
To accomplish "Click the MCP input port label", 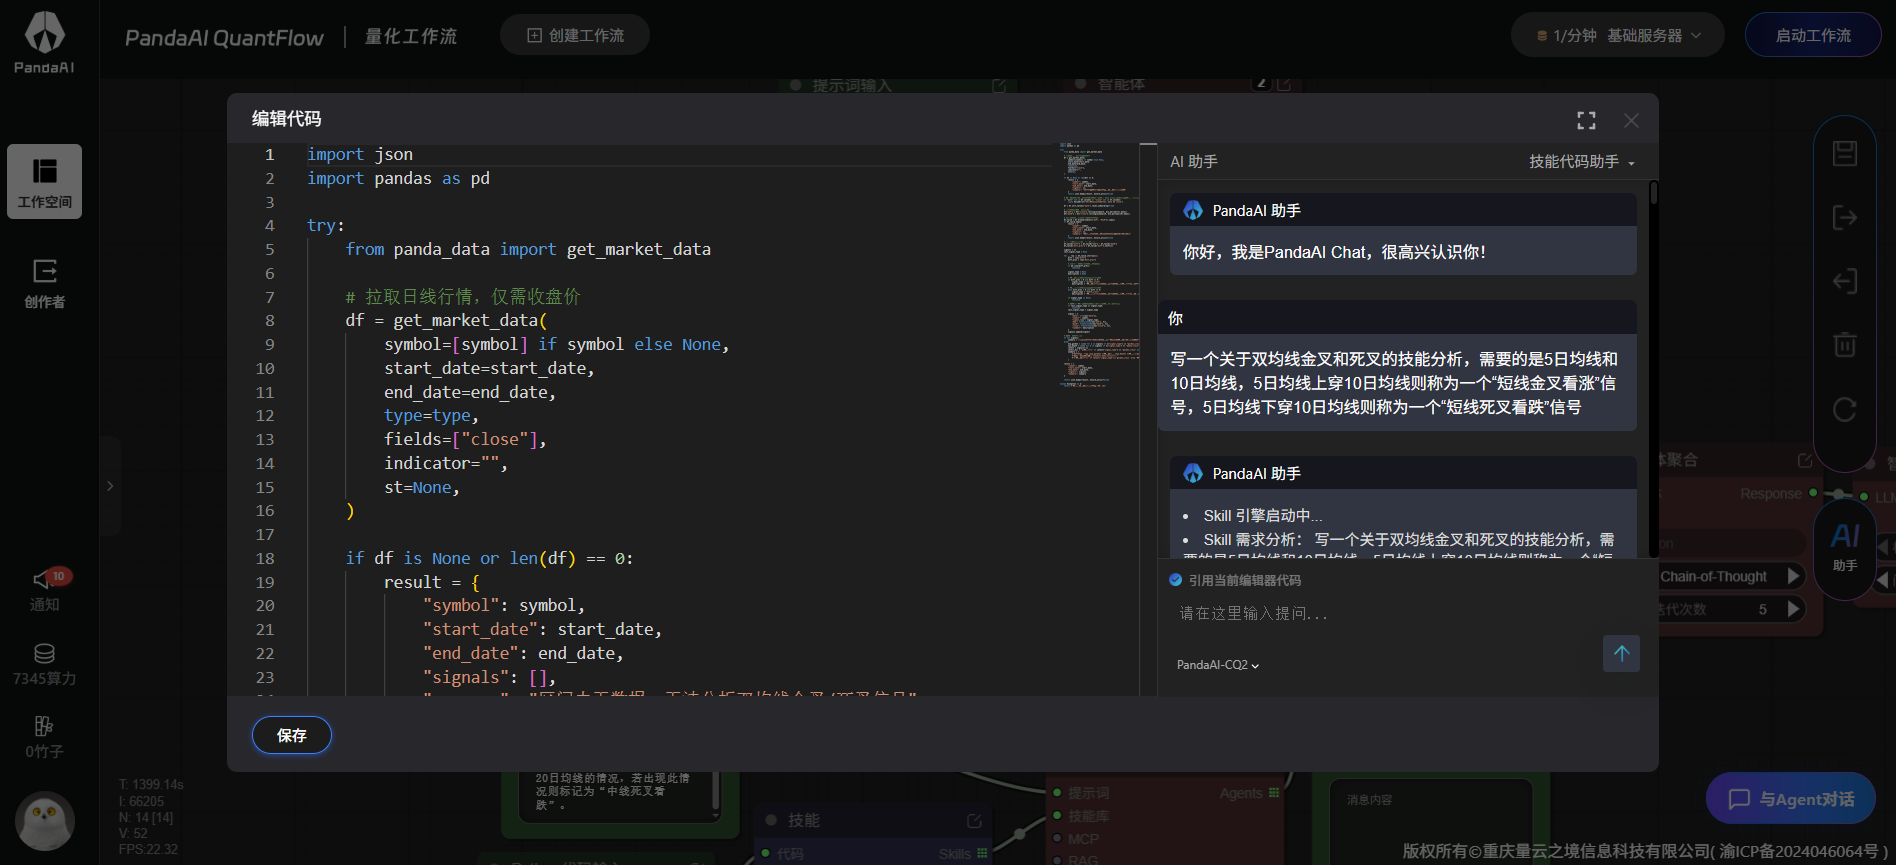I will [x=1083, y=839].
